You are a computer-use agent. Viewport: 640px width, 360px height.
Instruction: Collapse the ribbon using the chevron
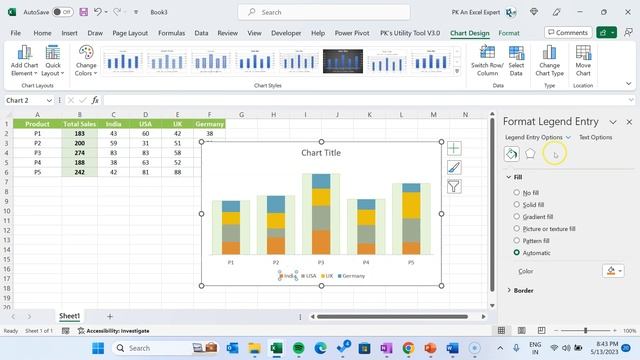628,83
